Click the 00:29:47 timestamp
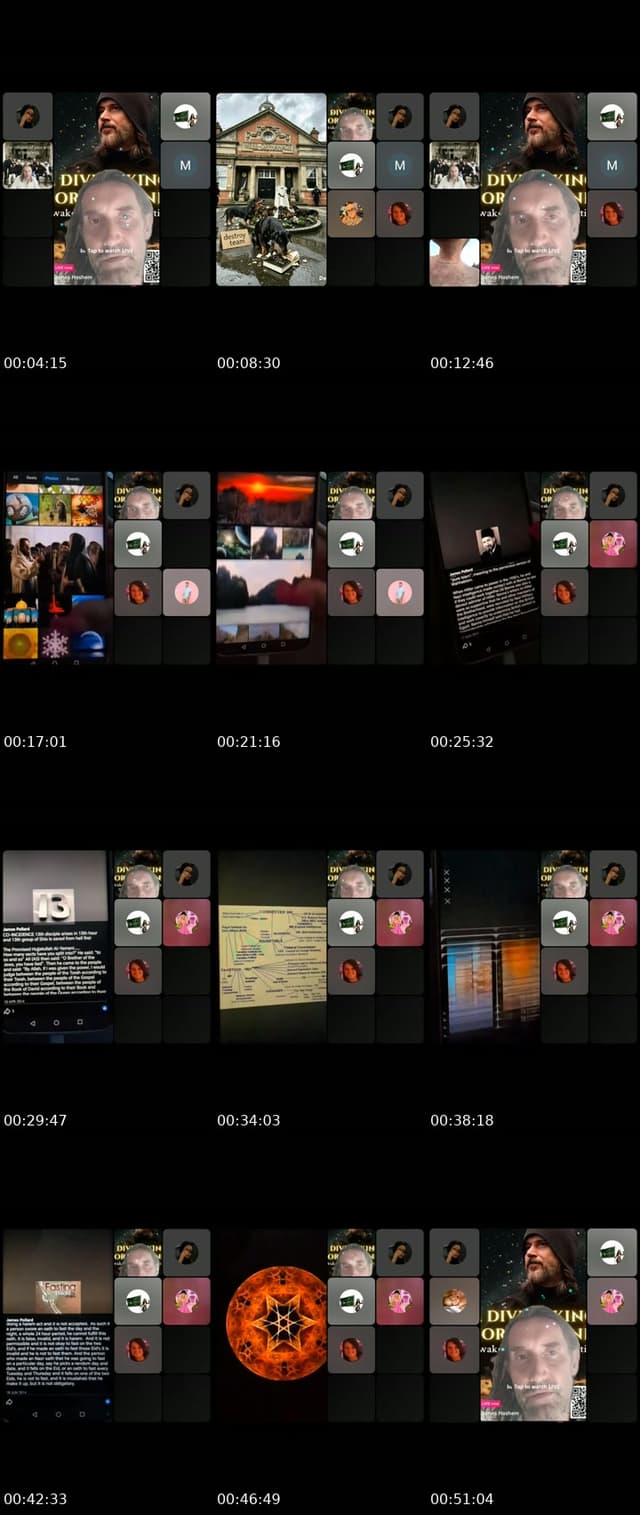 click(35, 1120)
